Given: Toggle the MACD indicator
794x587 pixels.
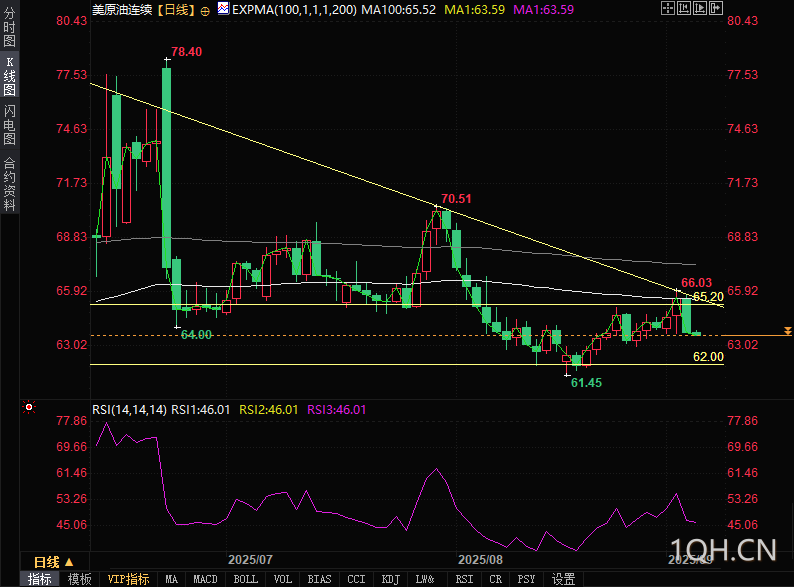Looking at the screenshot, I should [x=205, y=579].
